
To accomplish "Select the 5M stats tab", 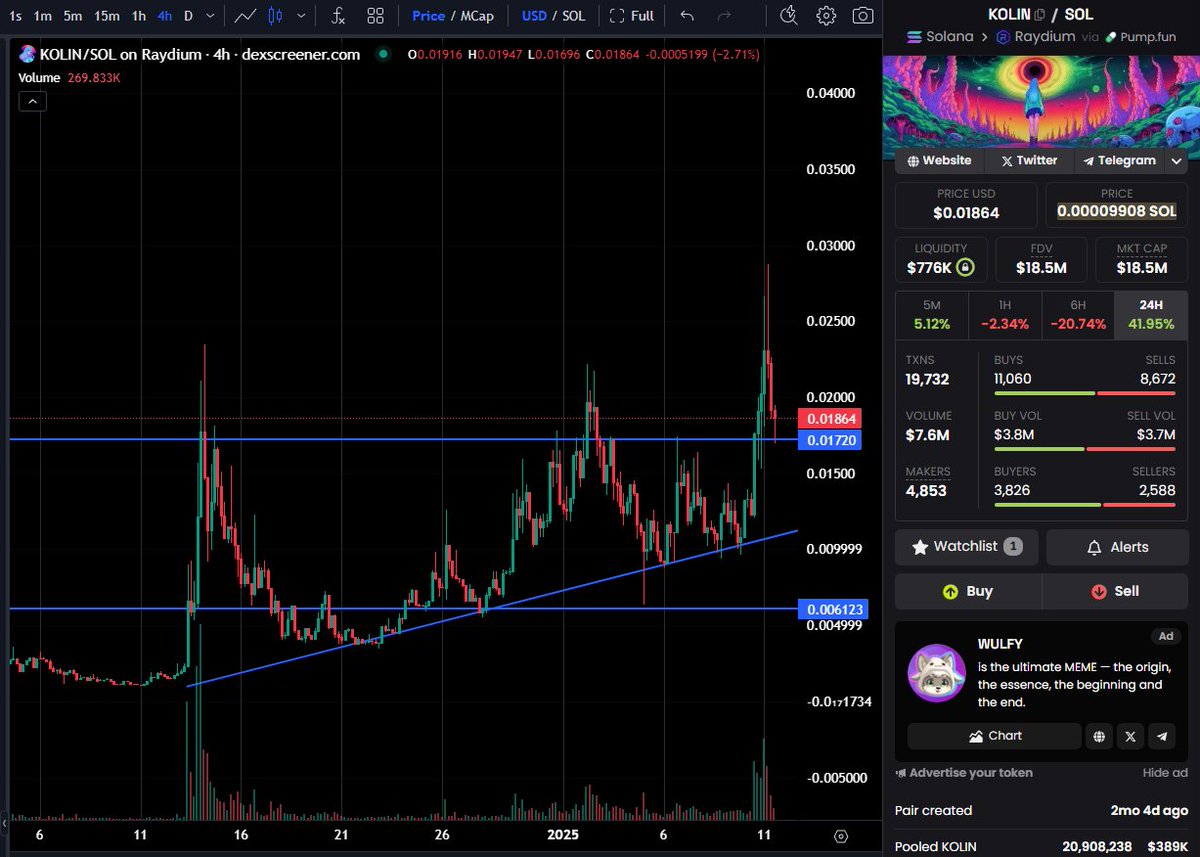I will click(x=931, y=315).
